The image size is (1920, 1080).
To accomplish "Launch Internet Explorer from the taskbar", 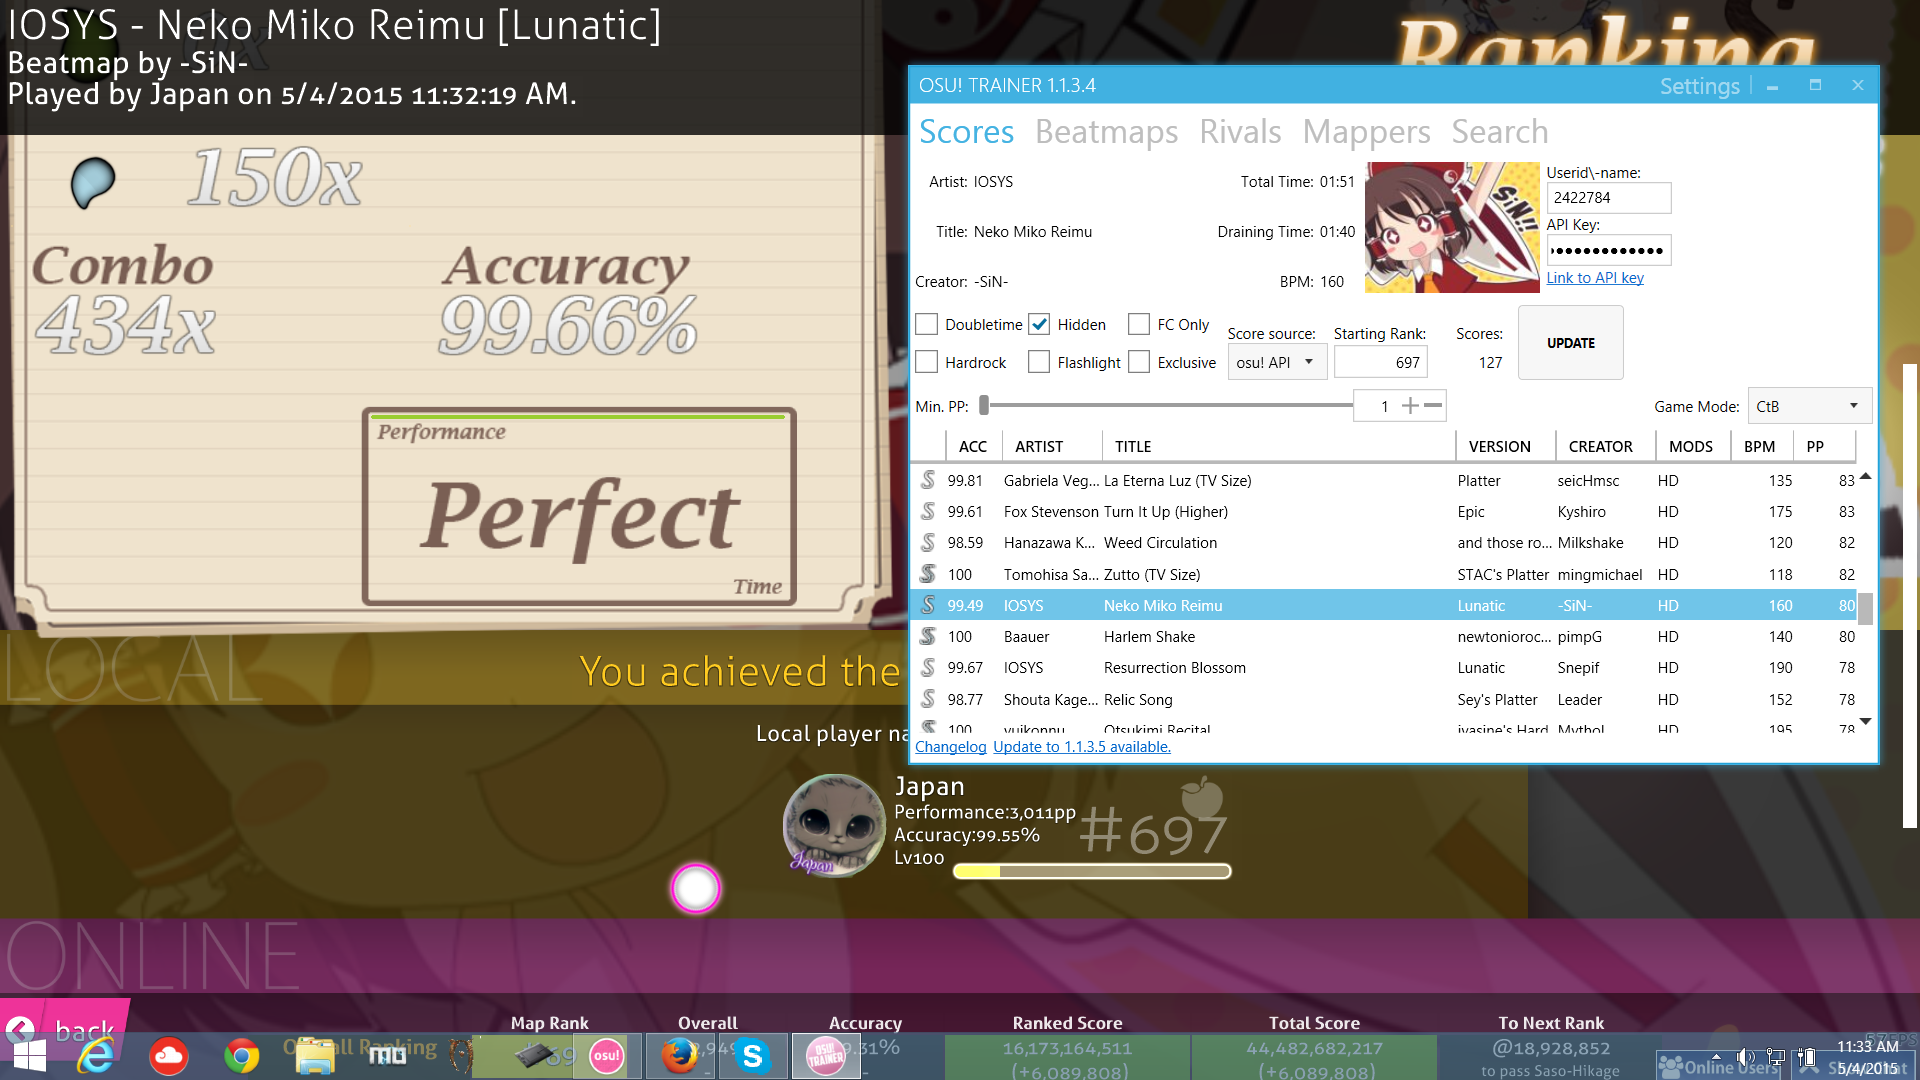I will [x=96, y=1057].
